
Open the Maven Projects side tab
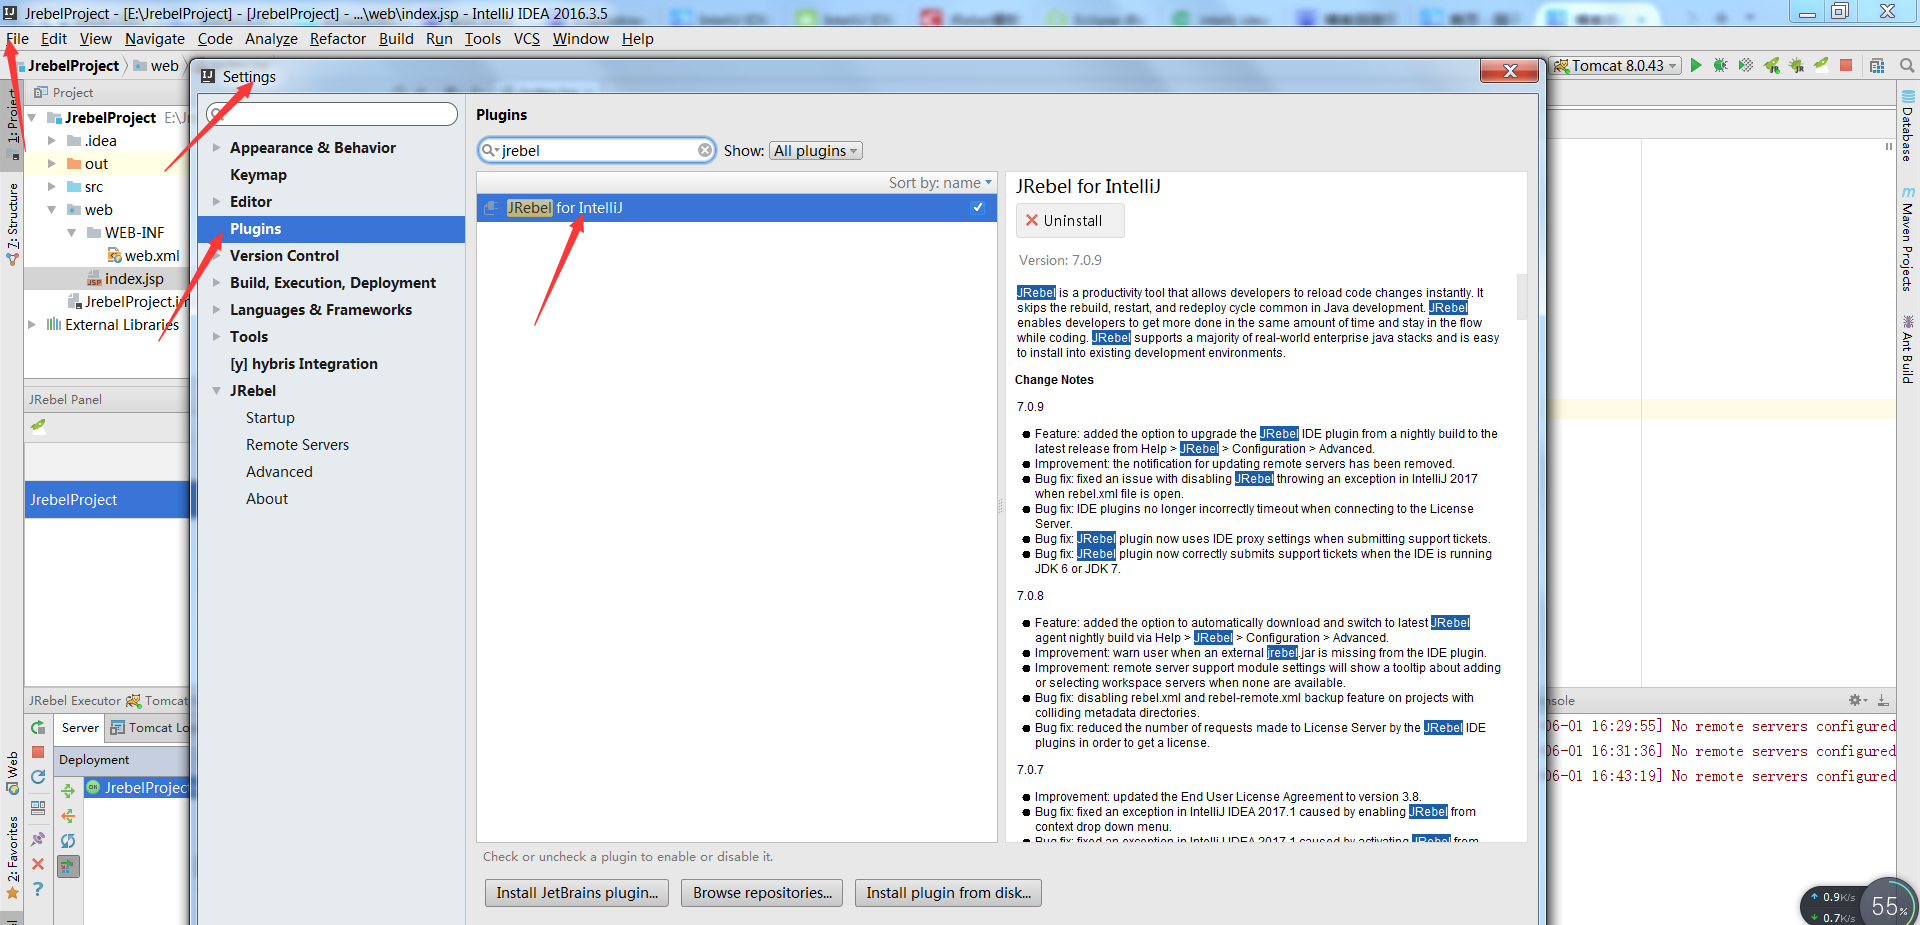point(1907,240)
